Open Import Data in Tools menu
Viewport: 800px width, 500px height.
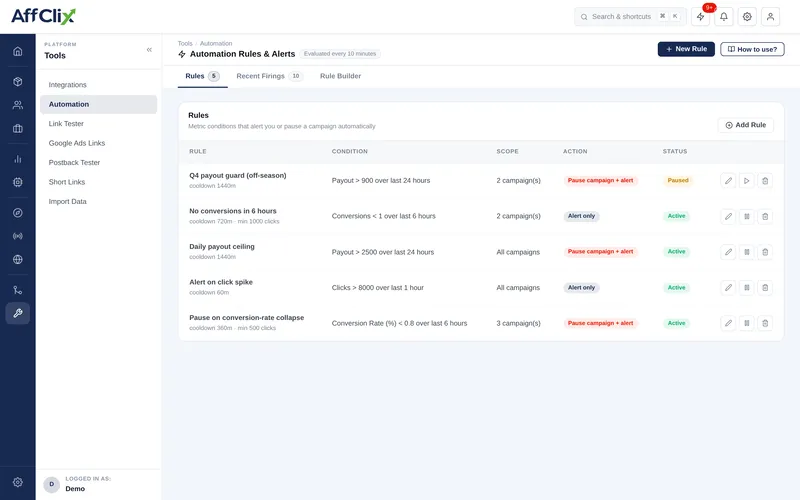98,202
